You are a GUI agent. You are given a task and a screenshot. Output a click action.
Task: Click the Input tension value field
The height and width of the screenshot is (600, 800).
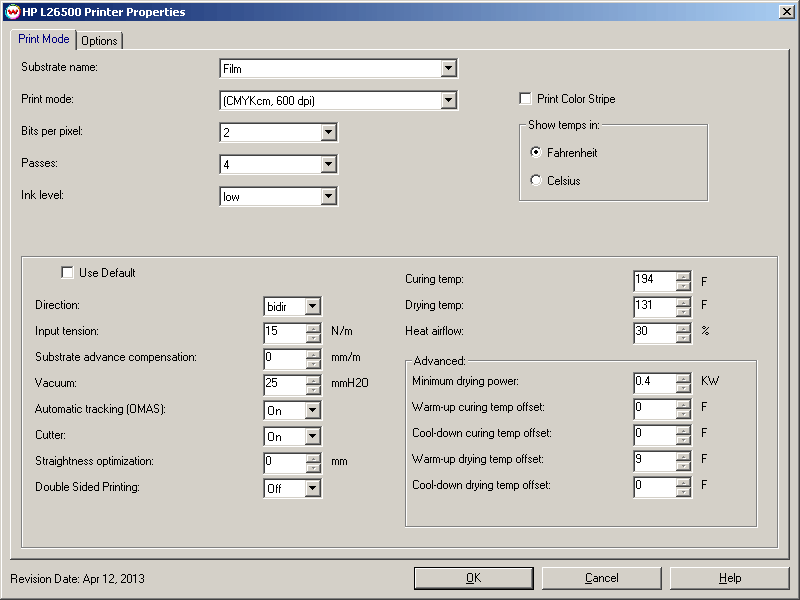(285, 332)
